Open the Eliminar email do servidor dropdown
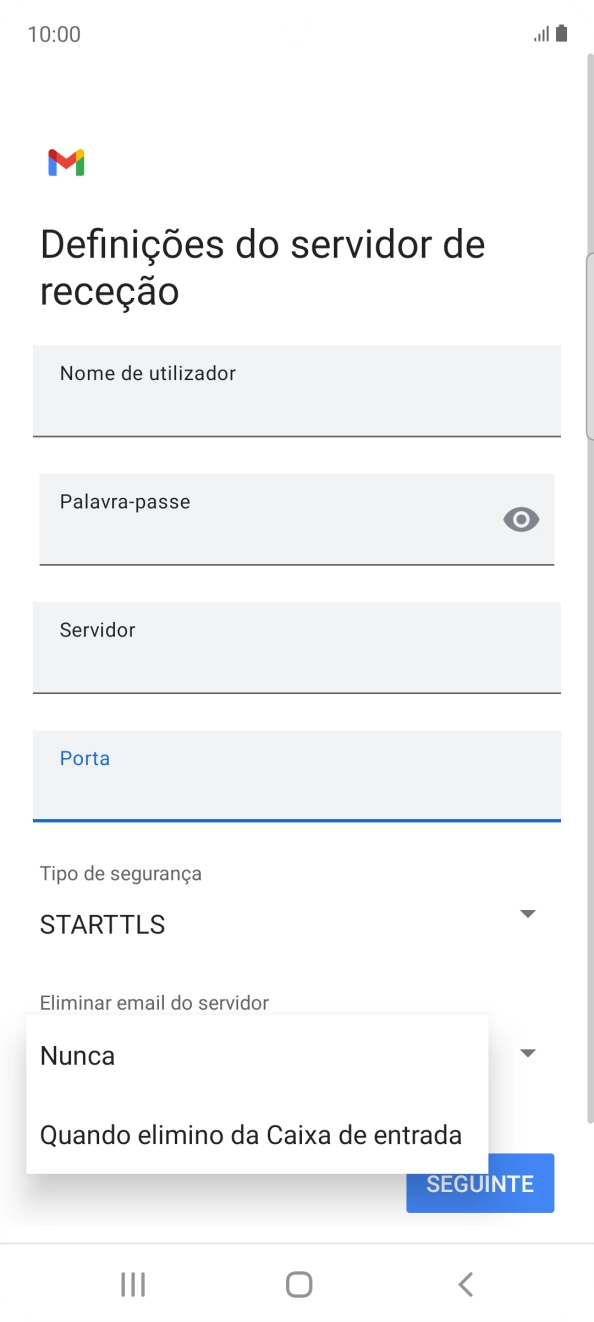Screen dimensions: 594x1322 [x=527, y=1052]
